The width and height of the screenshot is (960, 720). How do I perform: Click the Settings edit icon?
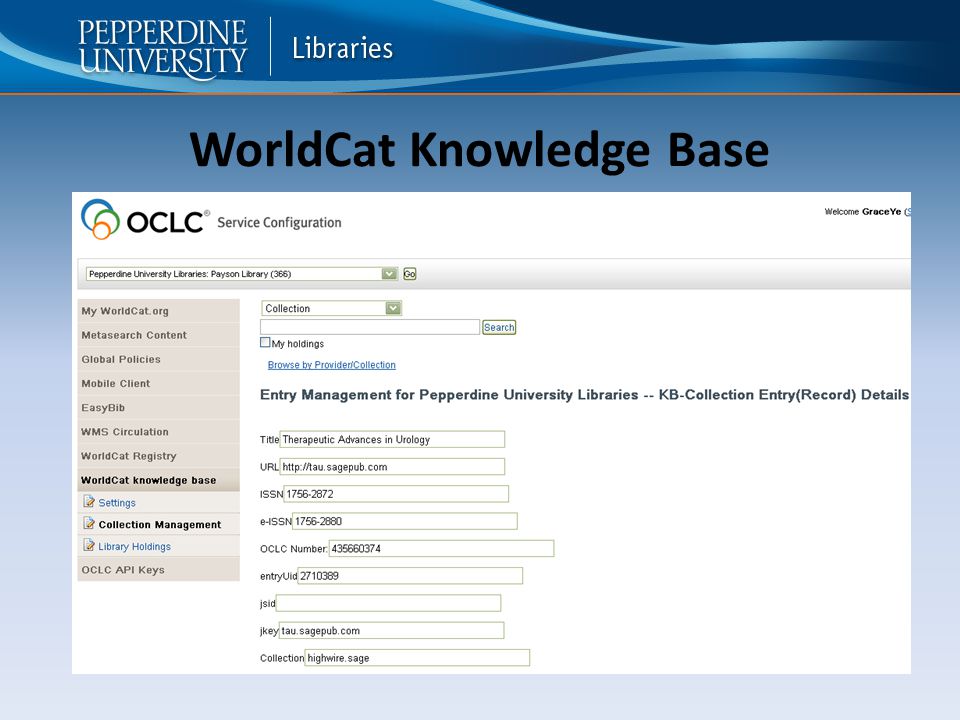tap(89, 502)
